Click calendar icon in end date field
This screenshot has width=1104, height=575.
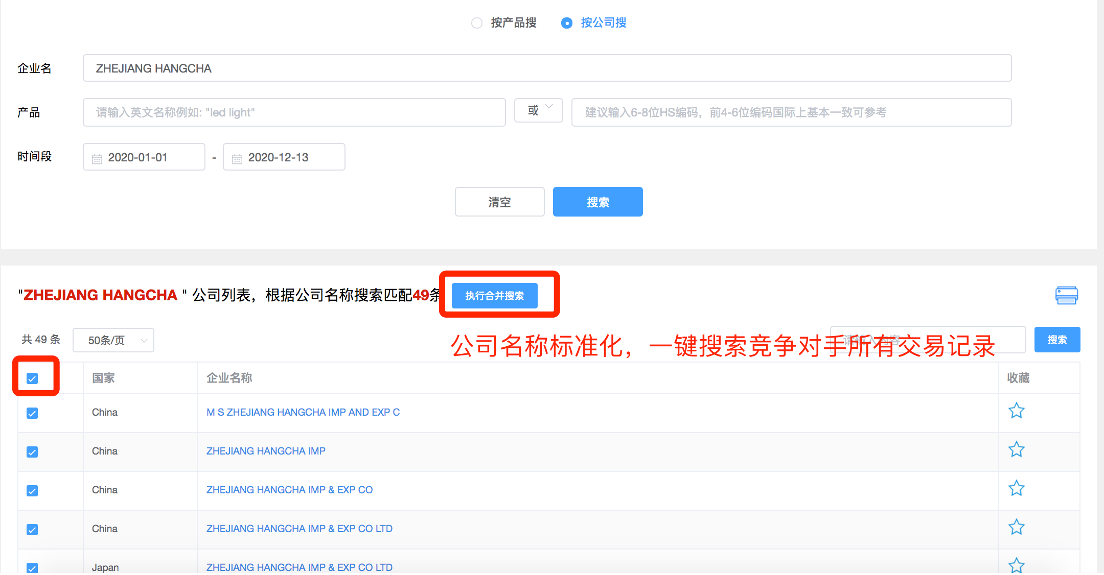click(x=237, y=158)
